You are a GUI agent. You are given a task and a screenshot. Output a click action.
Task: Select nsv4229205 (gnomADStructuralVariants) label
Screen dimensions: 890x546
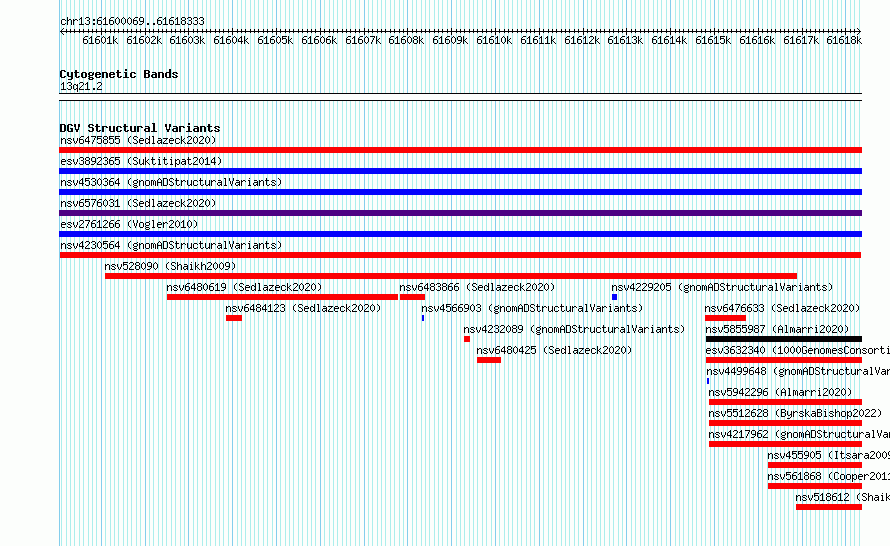coord(722,287)
